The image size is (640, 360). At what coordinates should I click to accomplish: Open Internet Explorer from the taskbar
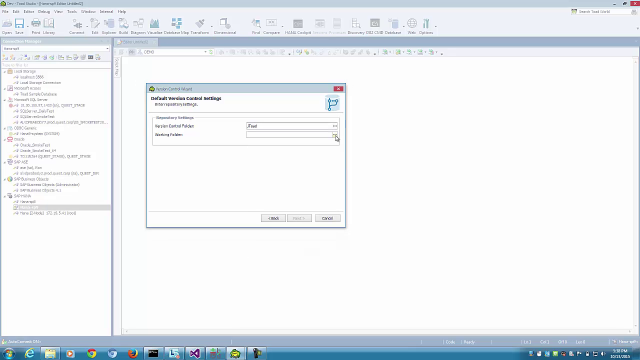pos(29,353)
